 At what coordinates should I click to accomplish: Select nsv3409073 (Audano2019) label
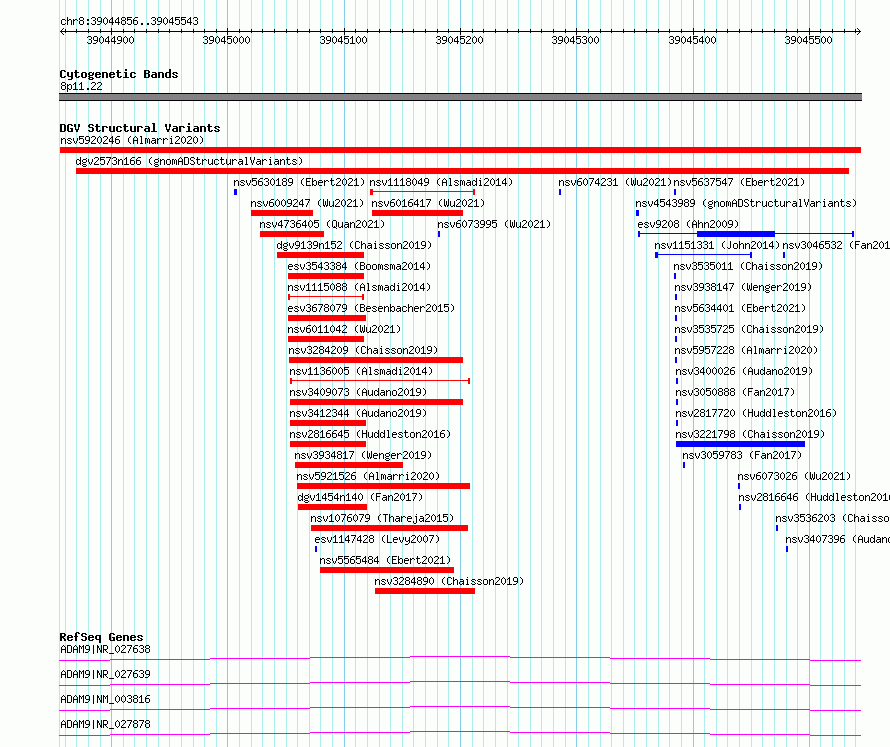pyautogui.click(x=358, y=392)
